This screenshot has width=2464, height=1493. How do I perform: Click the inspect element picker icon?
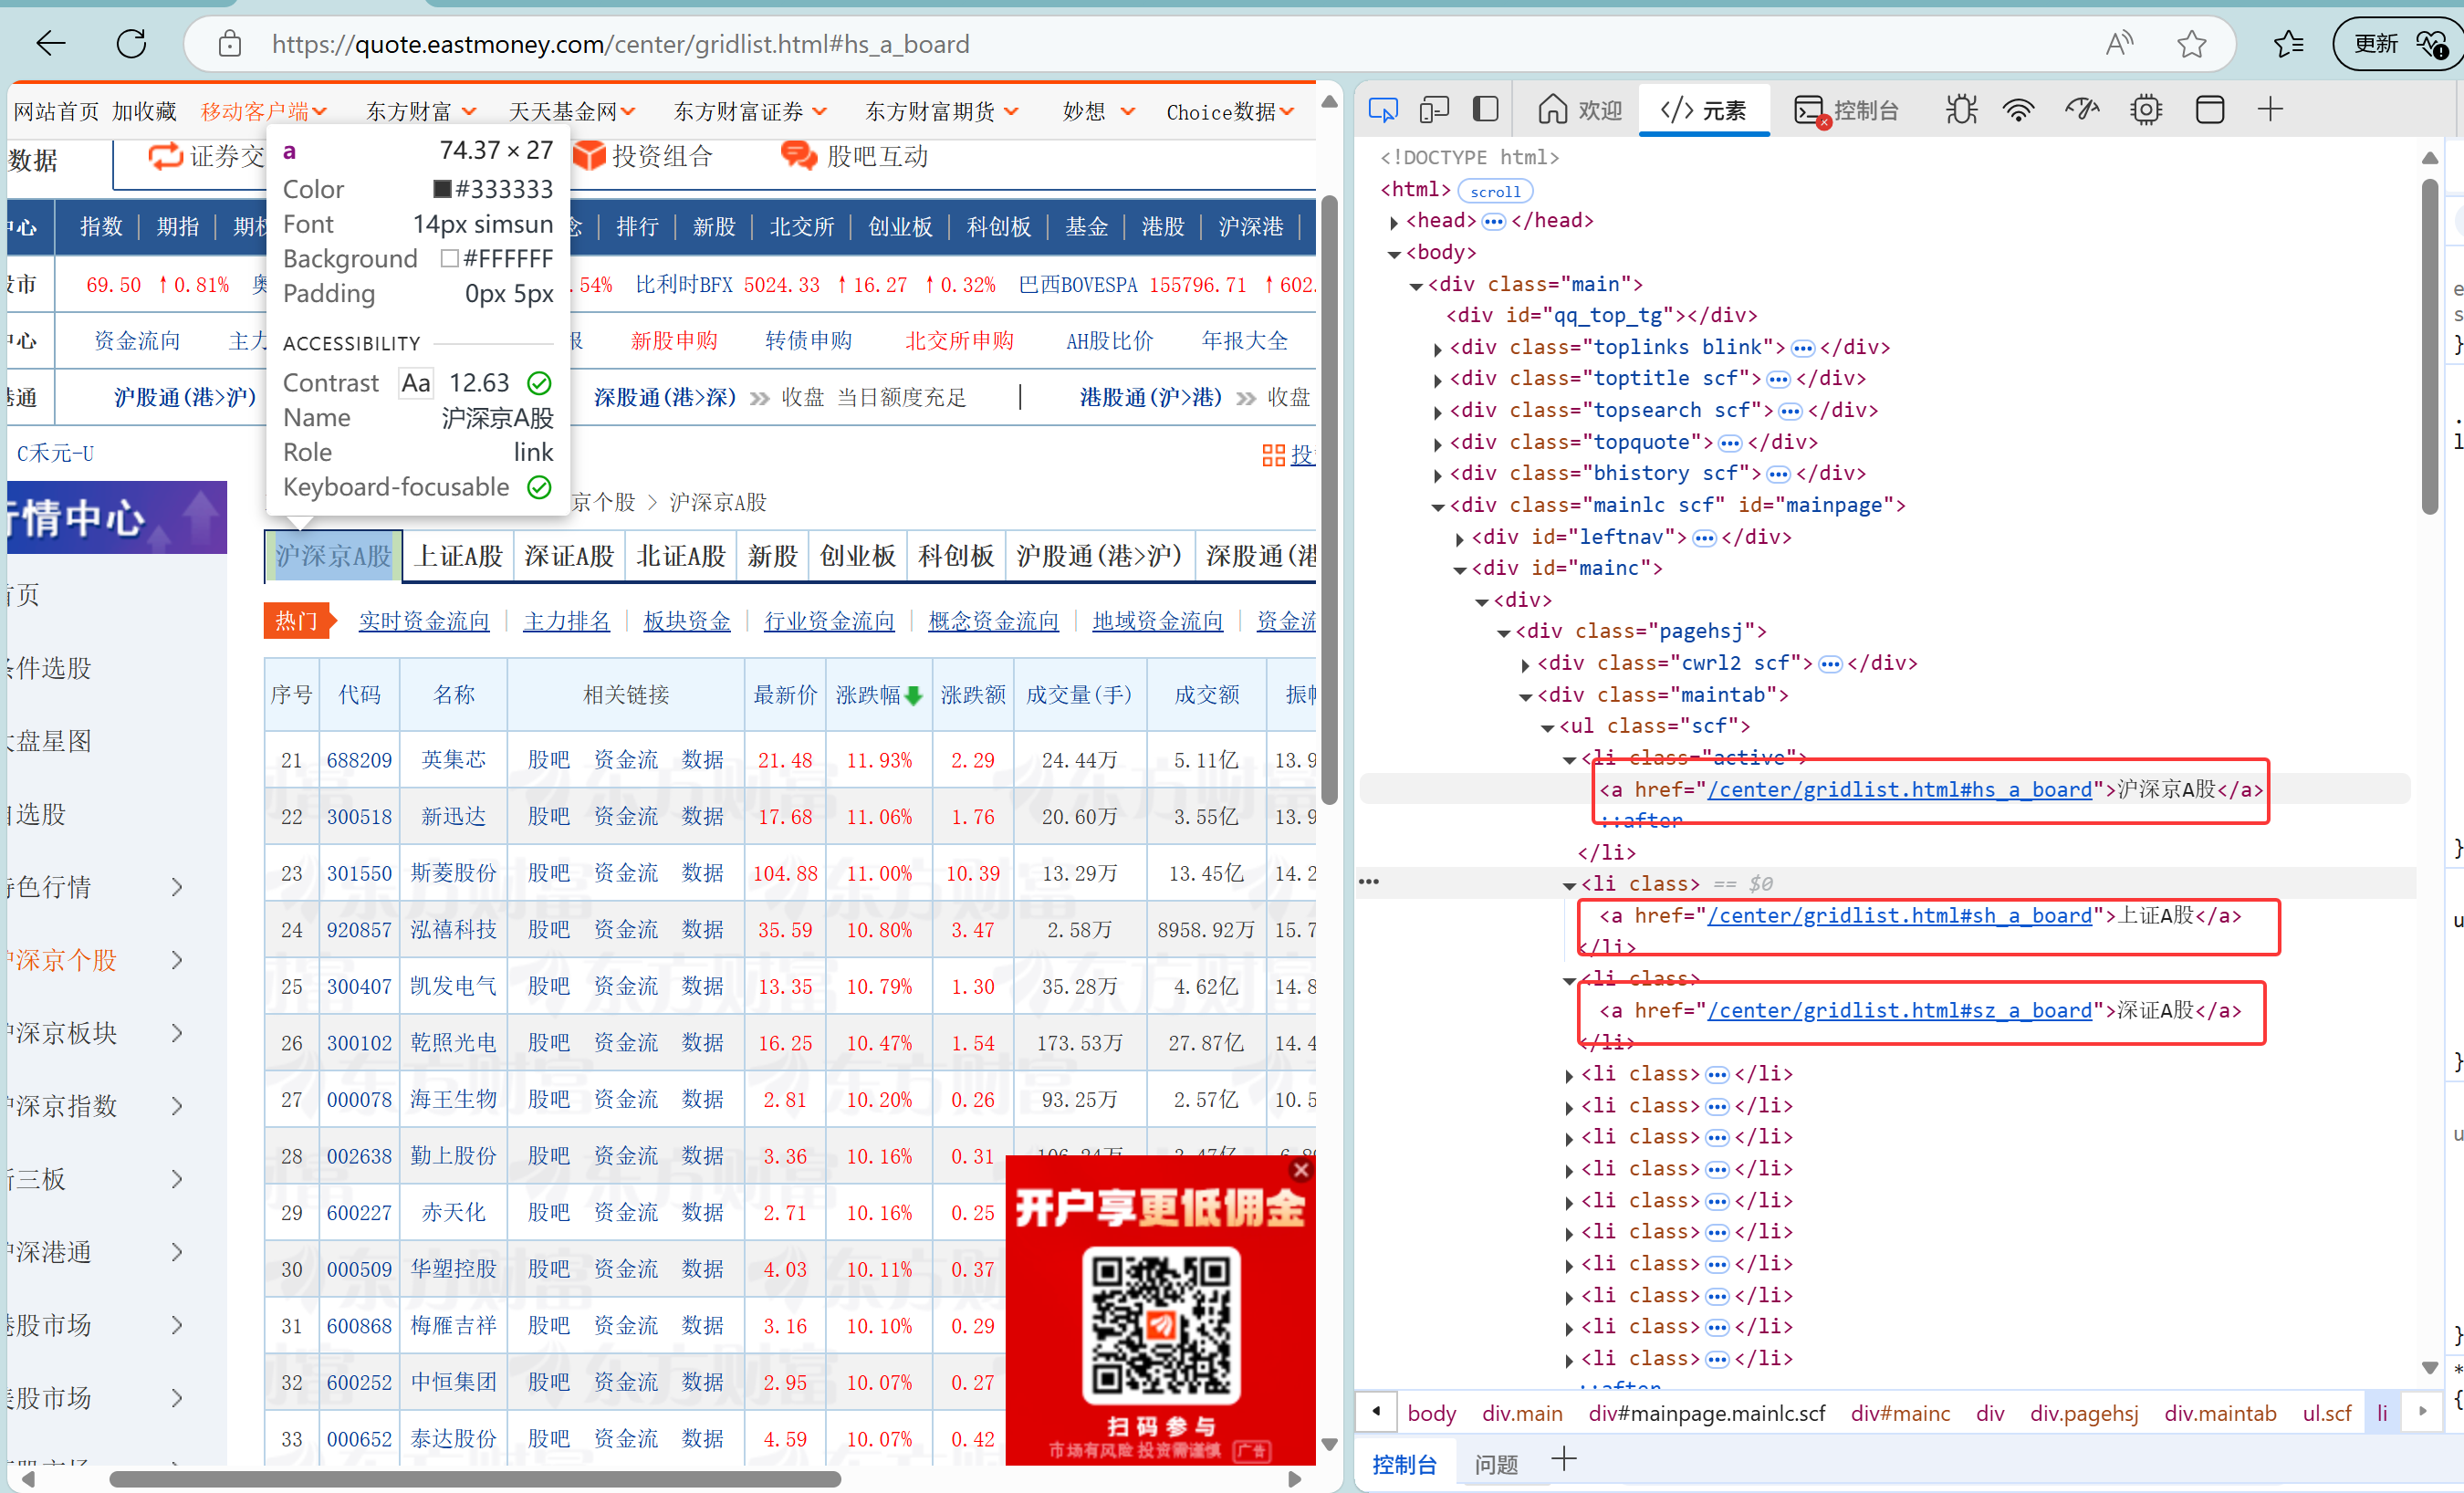tap(1383, 109)
